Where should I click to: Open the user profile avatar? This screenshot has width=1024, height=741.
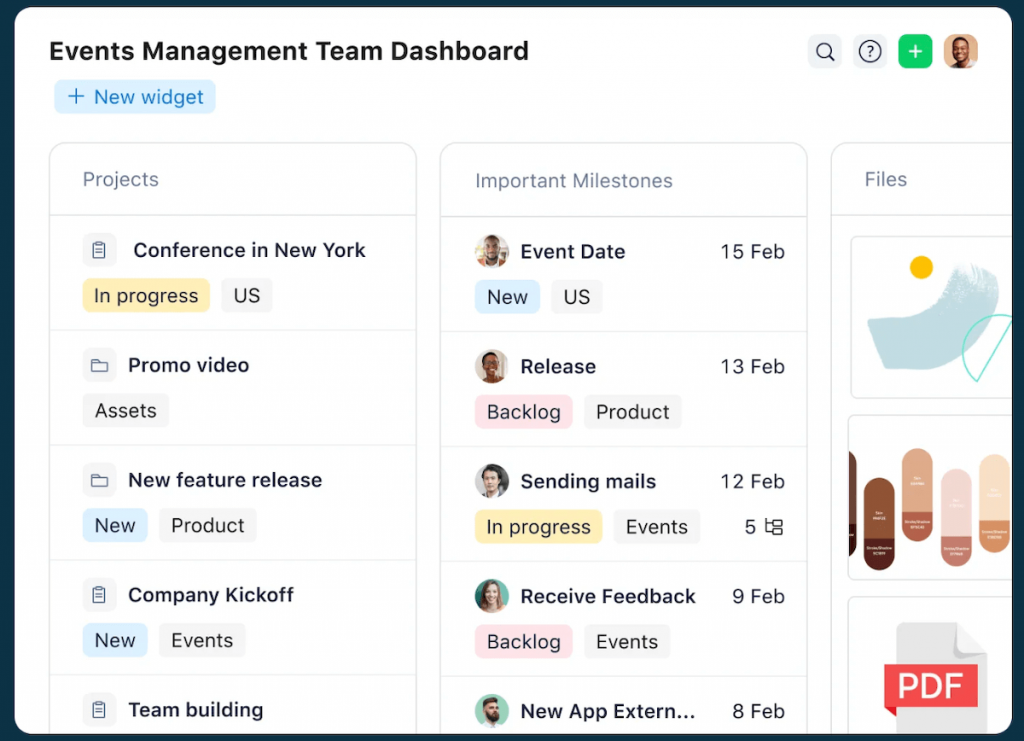point(960,52)
